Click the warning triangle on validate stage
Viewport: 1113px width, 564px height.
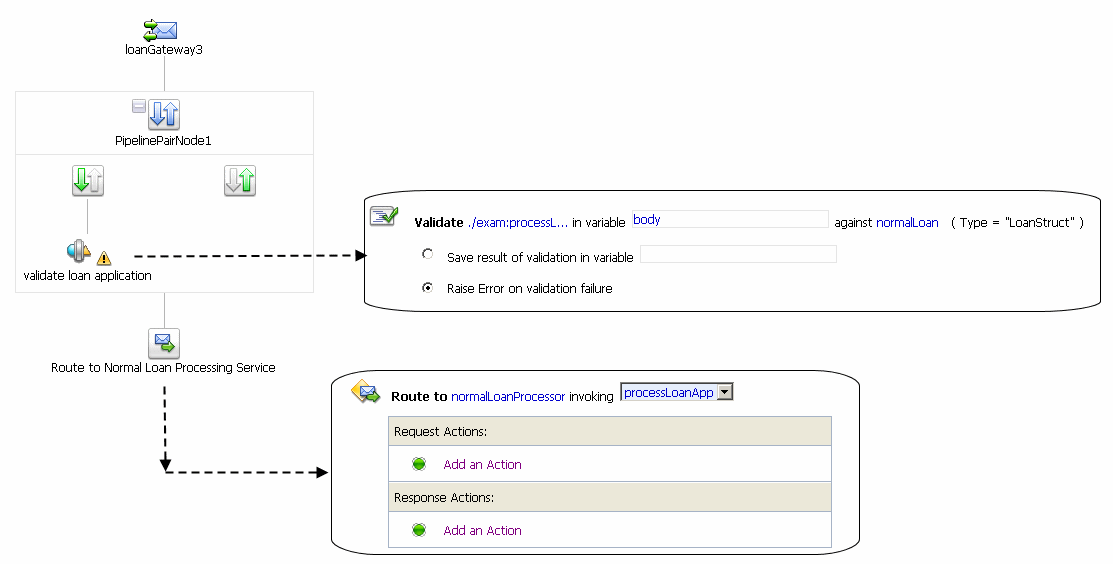(104, 258)
